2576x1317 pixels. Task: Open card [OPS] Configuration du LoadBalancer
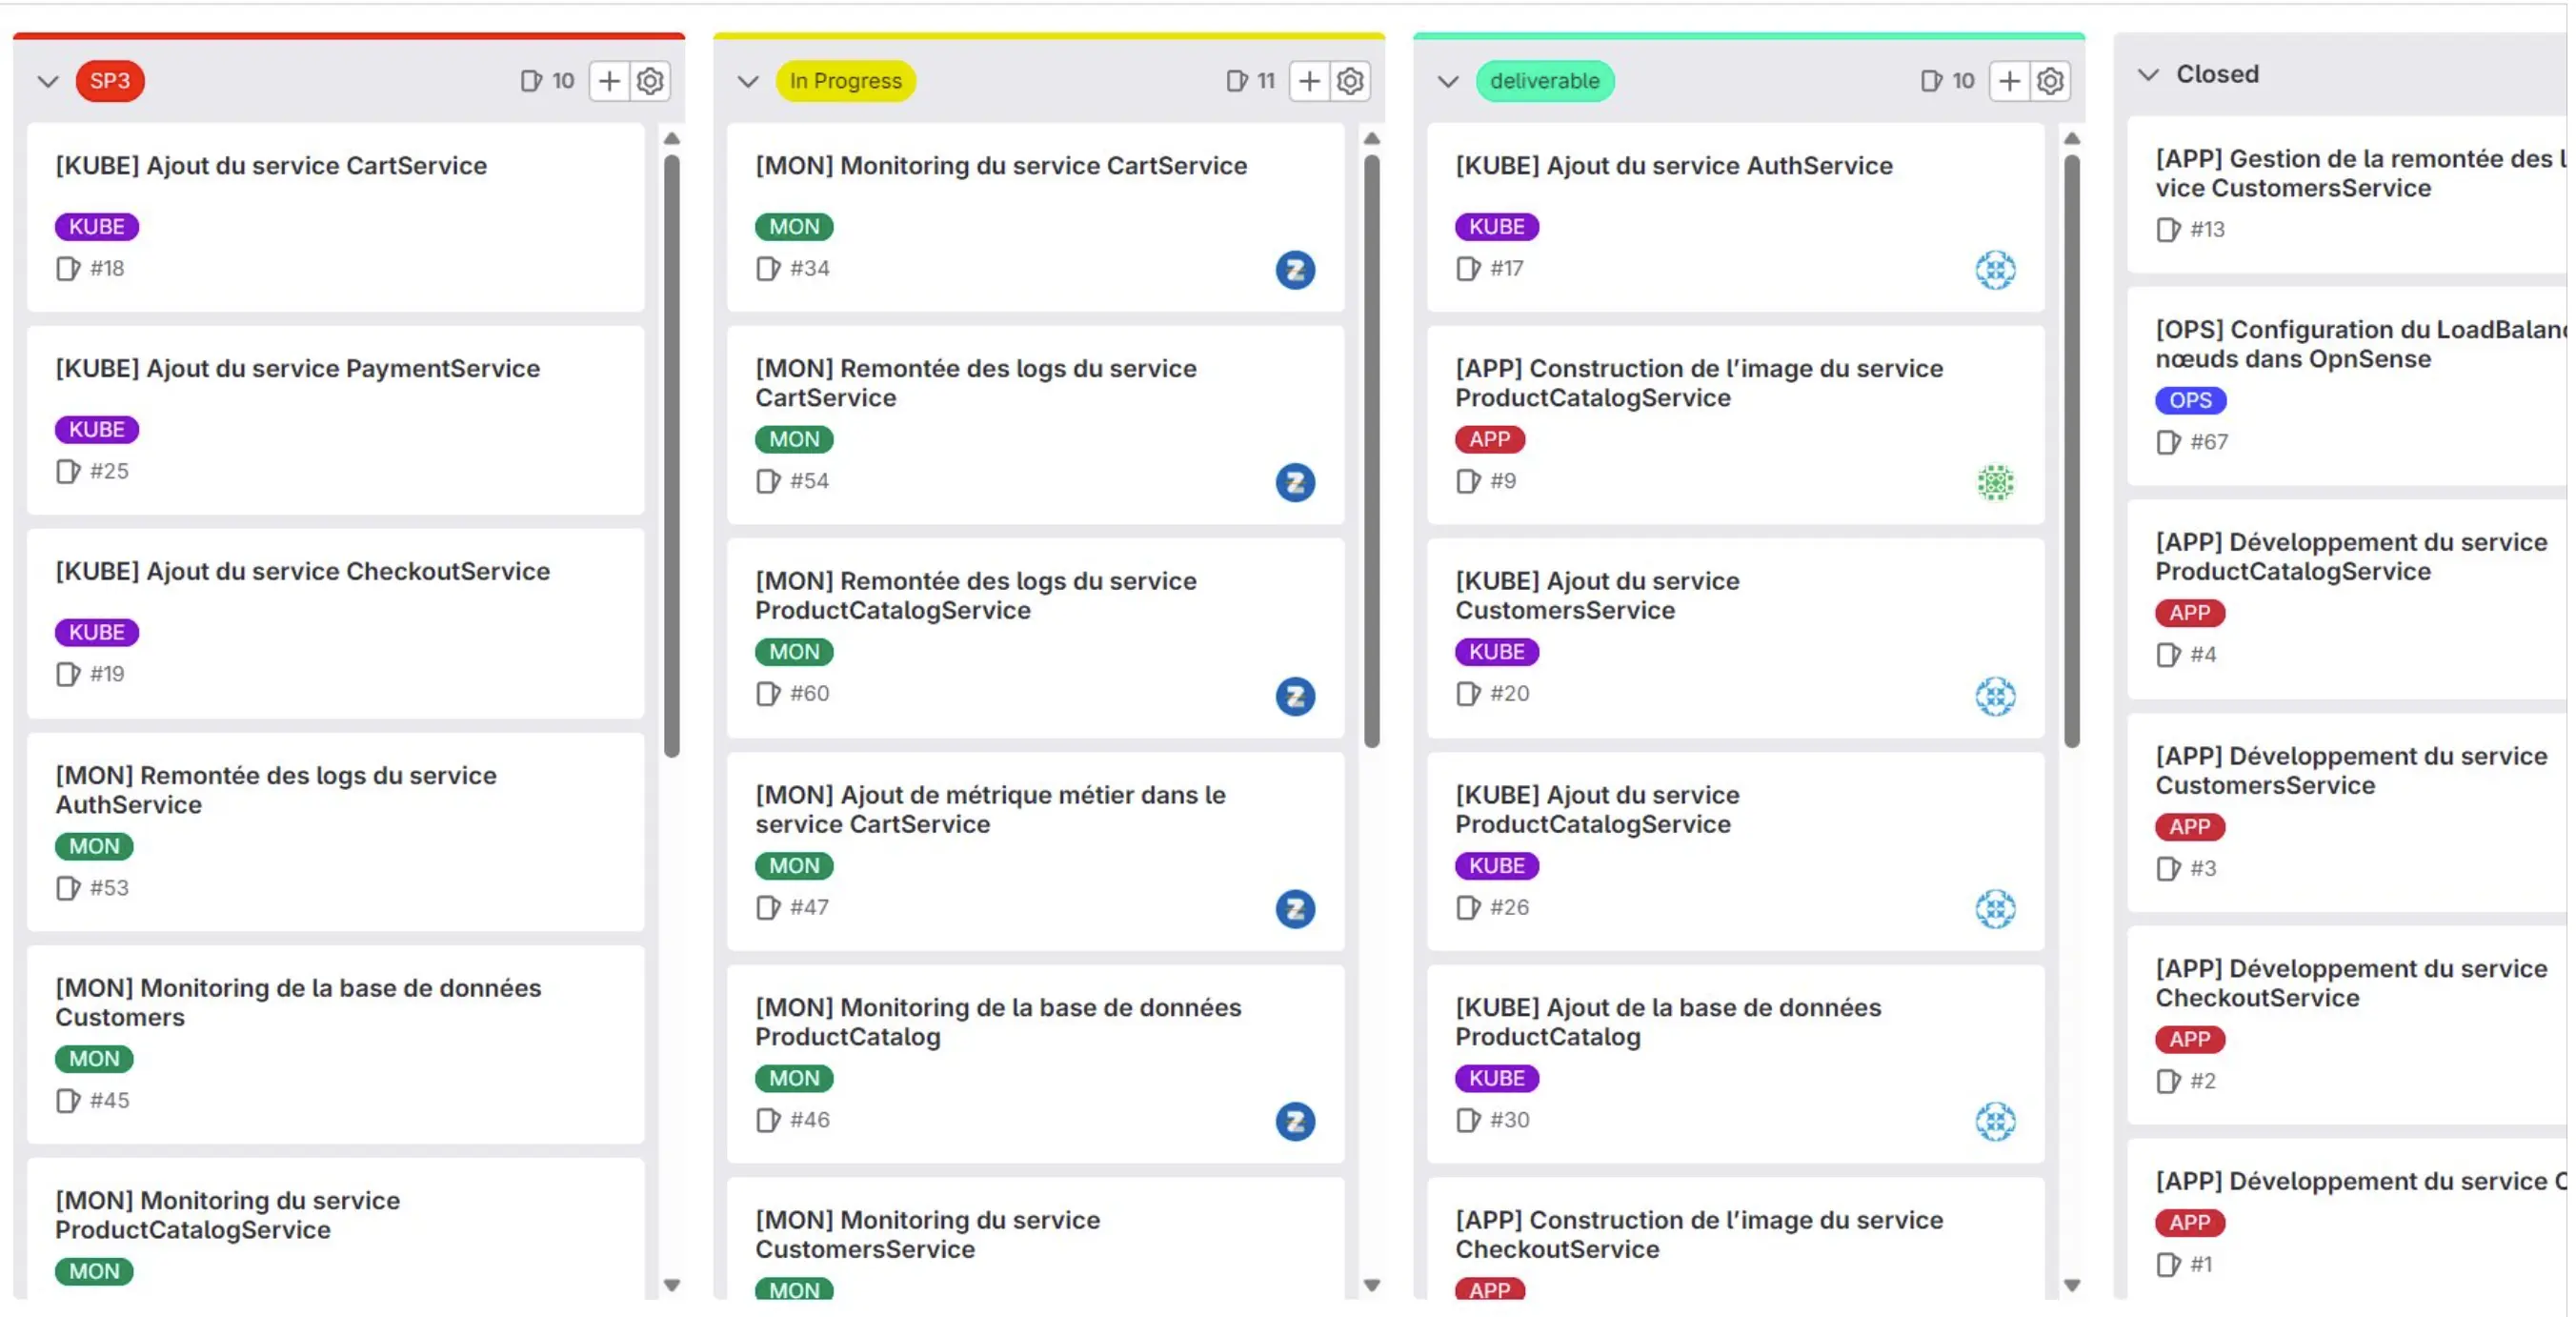tap(2360, 345)
